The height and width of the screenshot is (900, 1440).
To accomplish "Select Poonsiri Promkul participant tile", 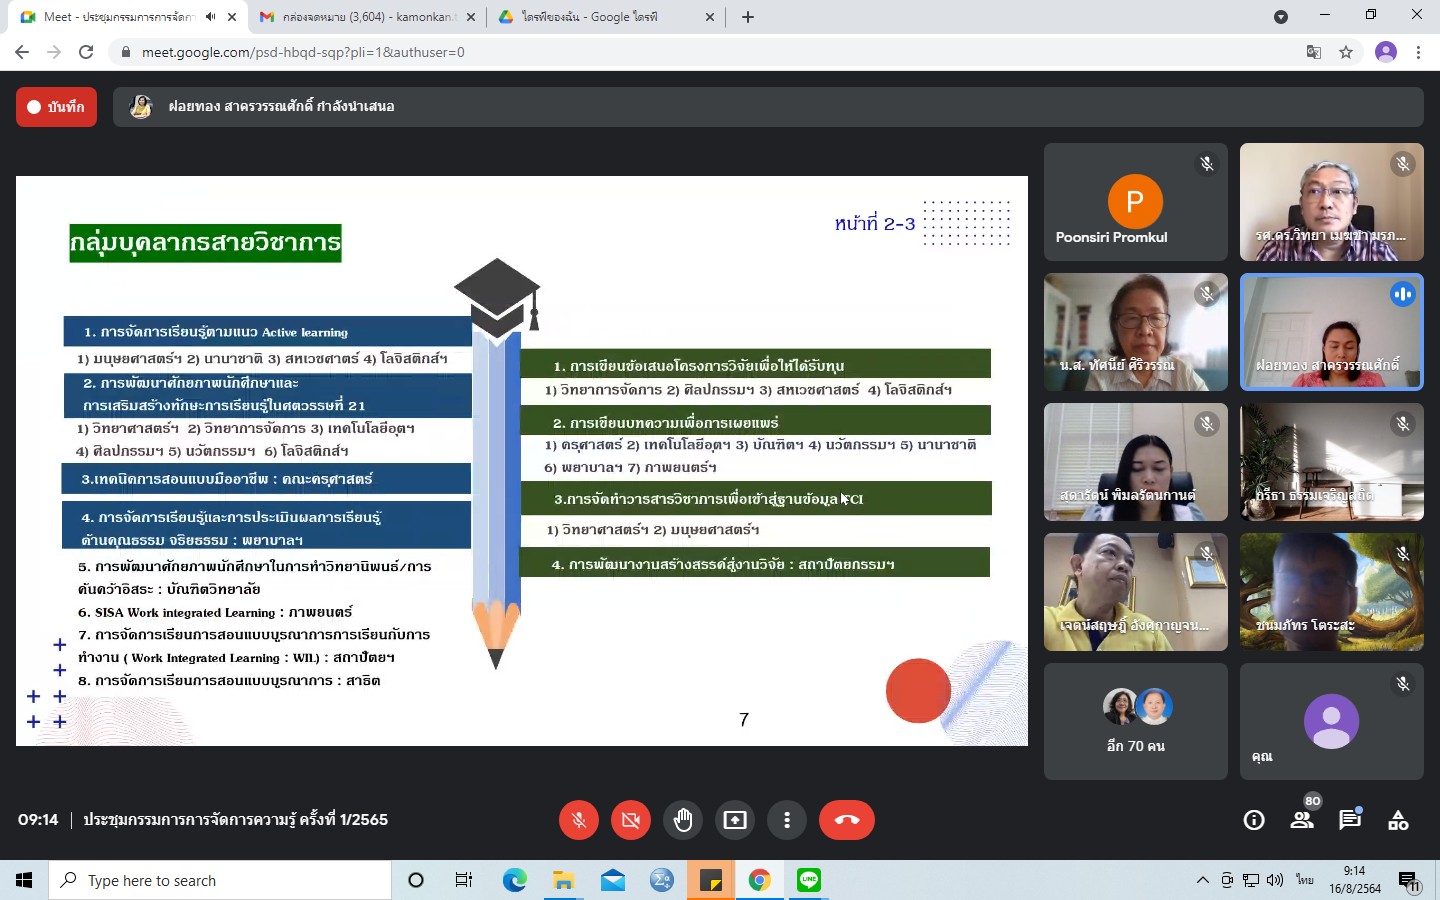I will (x=1135, y=202).
